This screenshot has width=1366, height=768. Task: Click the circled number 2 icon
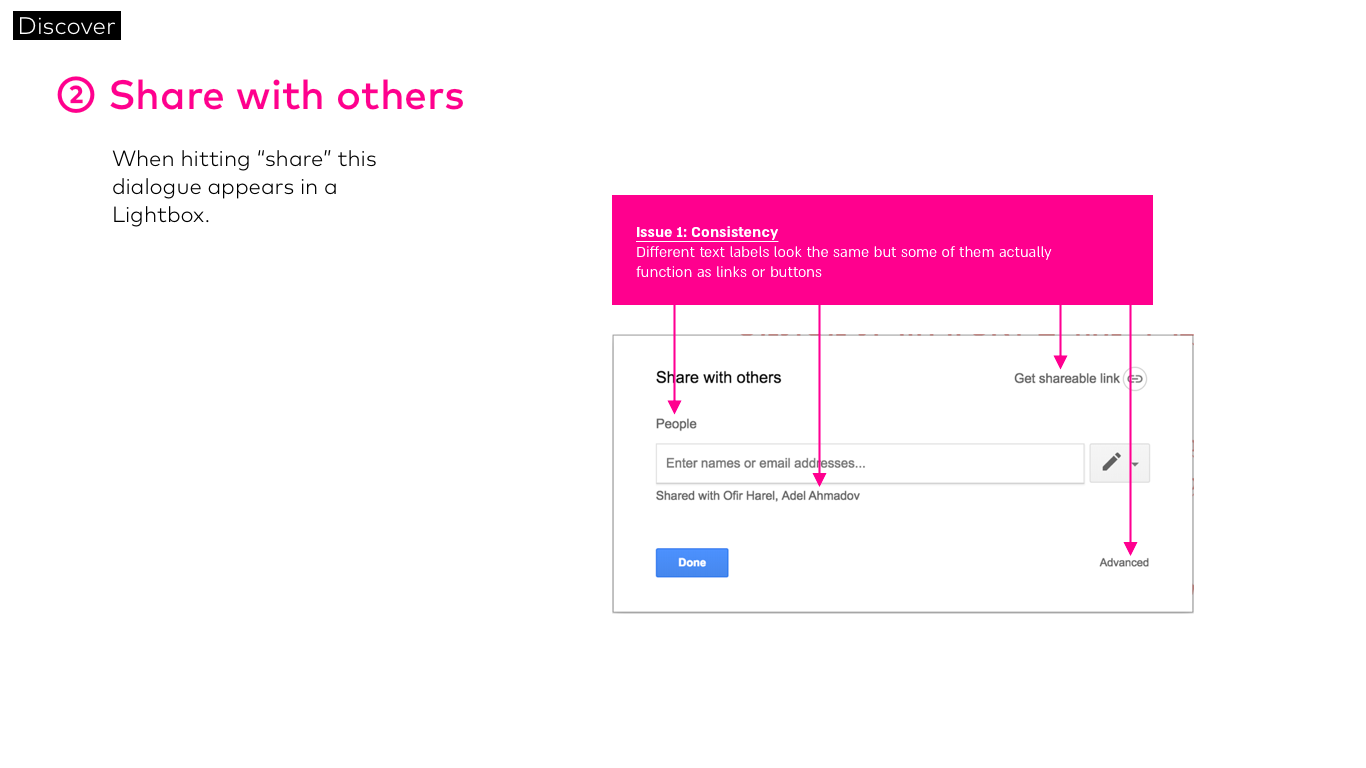[76, 96]
